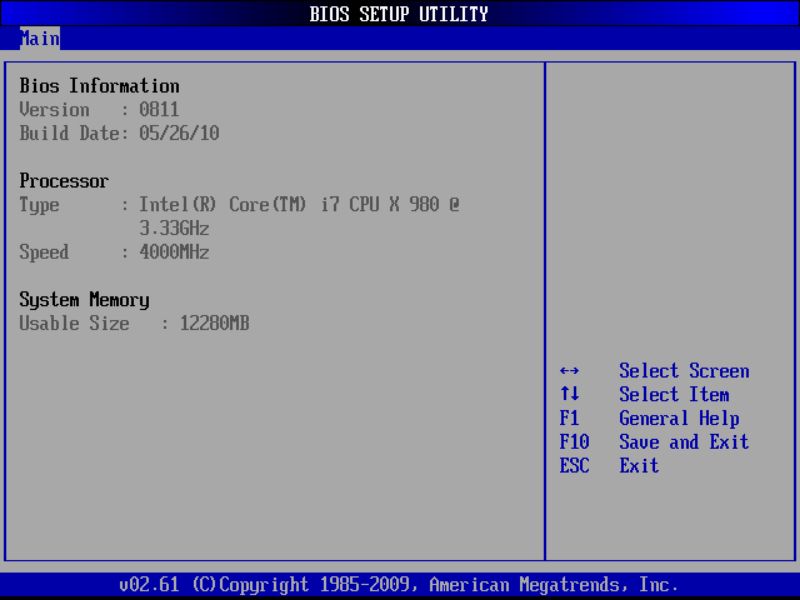Image resolution: width=800 pixels, height=600 pixels.
Task: Click the Select Item help entry
Action: 675,394
